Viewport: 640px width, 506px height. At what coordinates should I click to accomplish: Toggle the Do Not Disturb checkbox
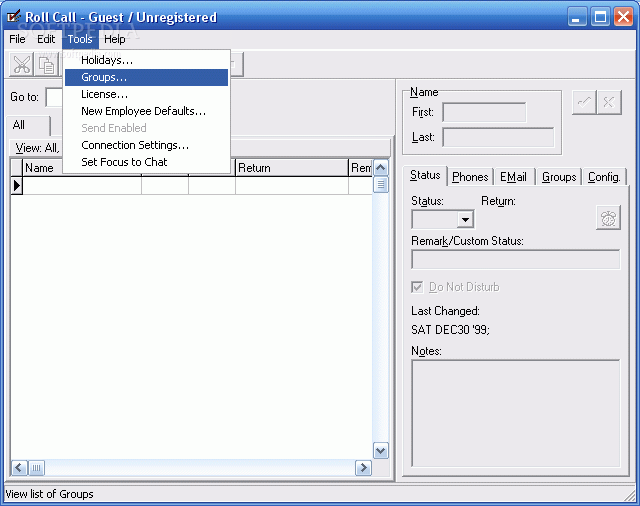pos(417,287)
